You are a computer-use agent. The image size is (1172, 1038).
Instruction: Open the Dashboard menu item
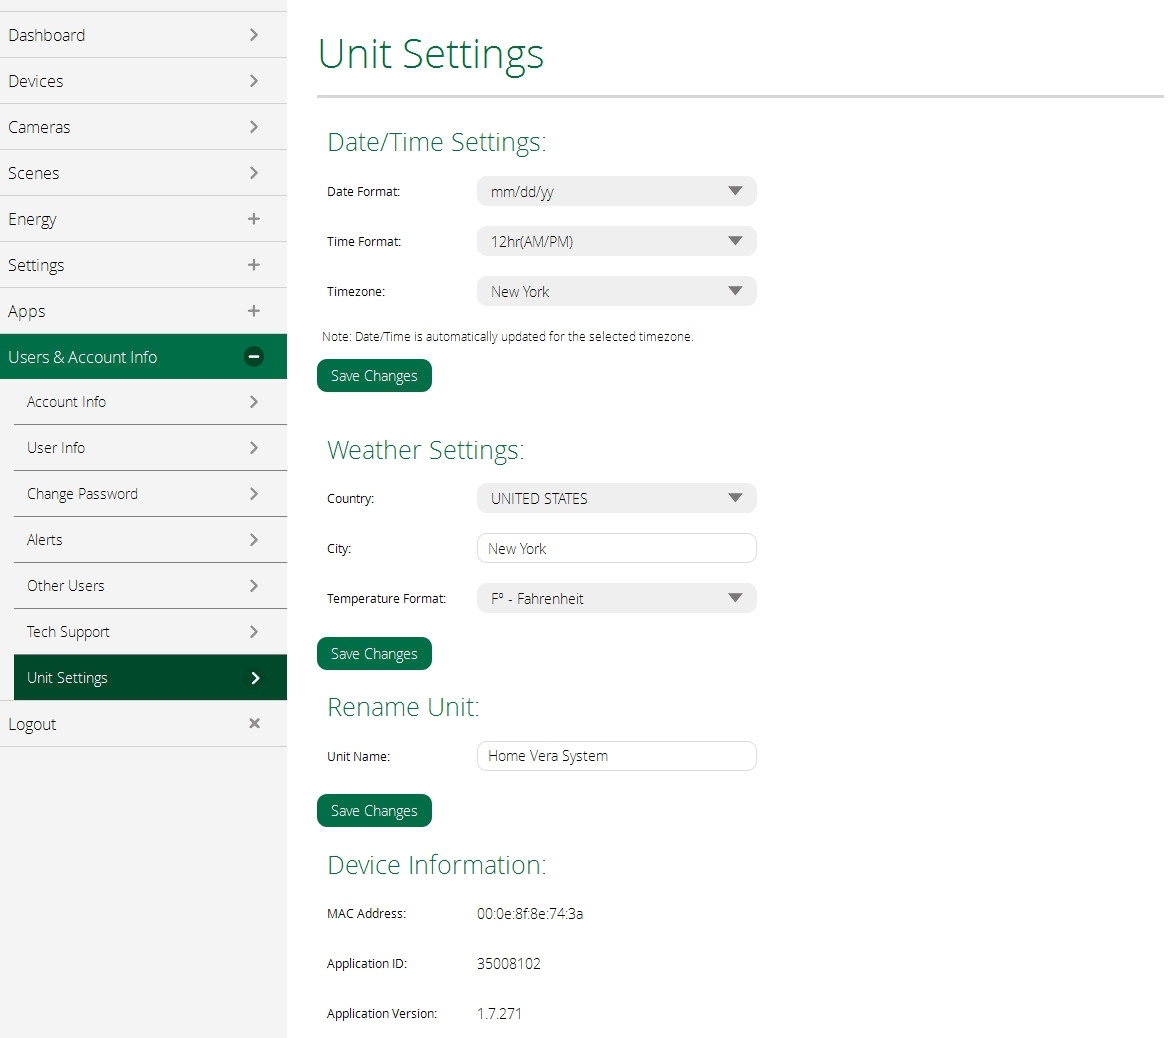tap(143, 35)
